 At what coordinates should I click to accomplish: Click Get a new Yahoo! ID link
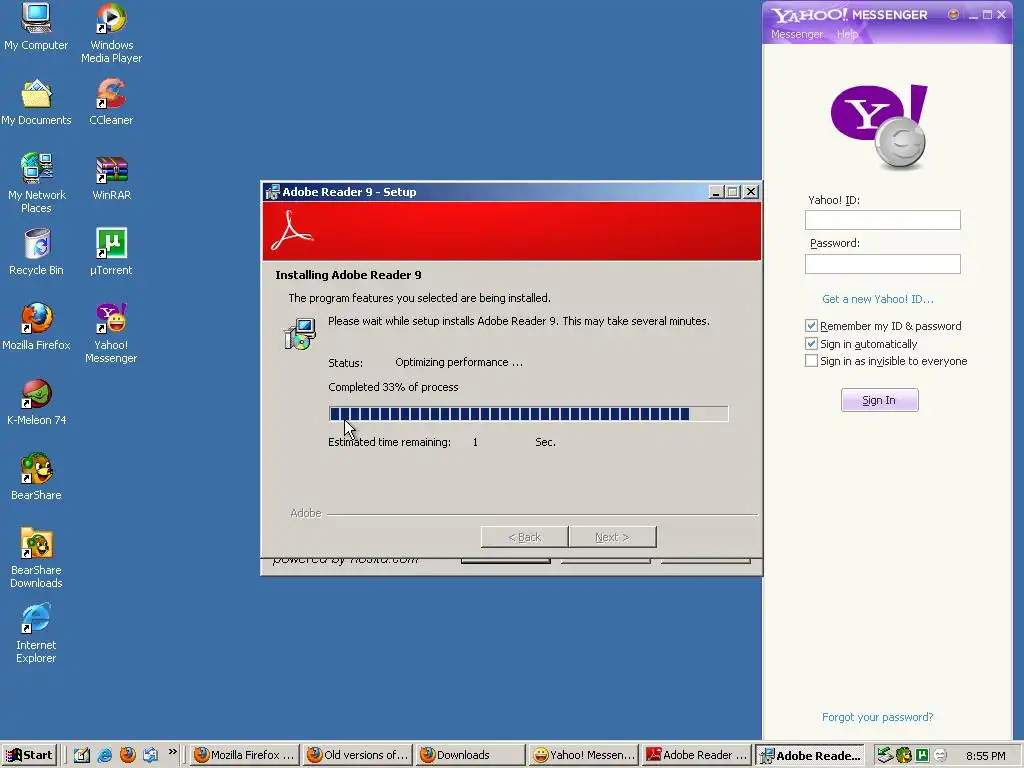(x=877, y=299)
